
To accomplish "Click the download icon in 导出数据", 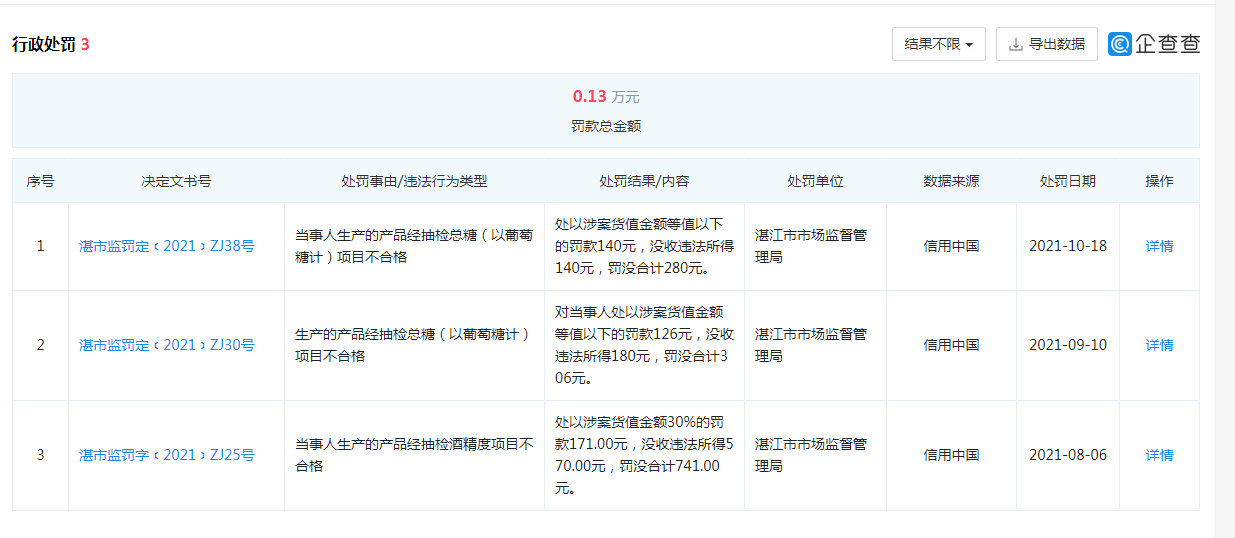I will (x=1016, y=44).
